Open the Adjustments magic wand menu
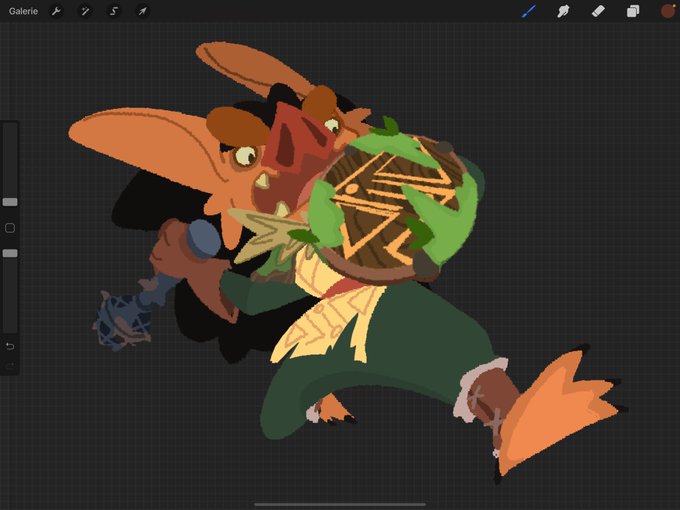Viewport: 680px width, 510px height. tap(85, 11)
